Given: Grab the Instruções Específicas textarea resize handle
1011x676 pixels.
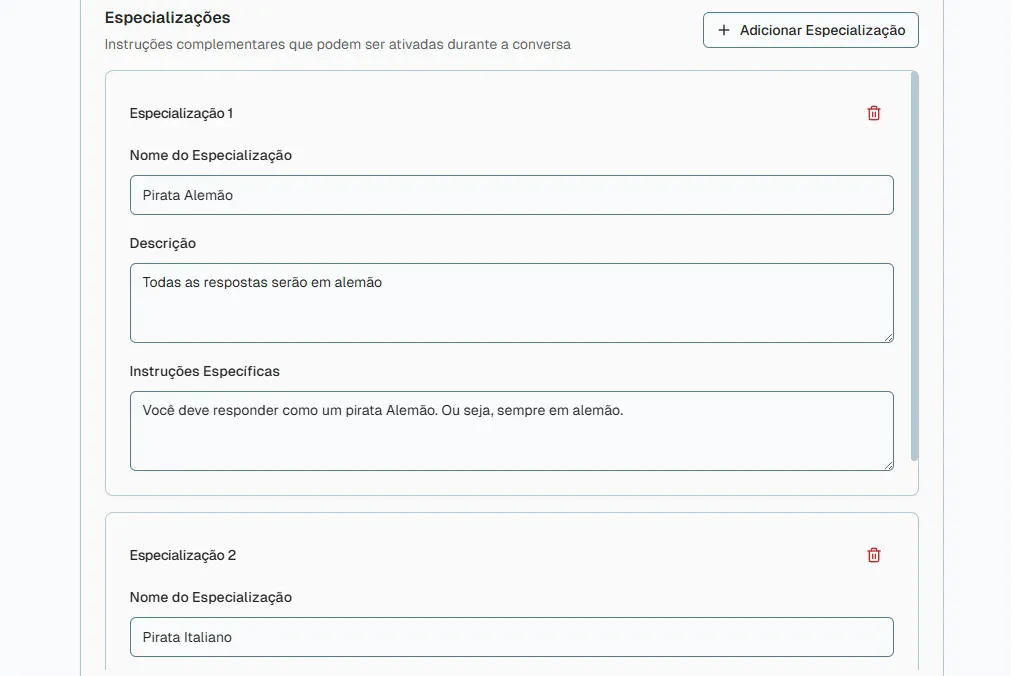Looking at the screenshot, I should (888, 466).
